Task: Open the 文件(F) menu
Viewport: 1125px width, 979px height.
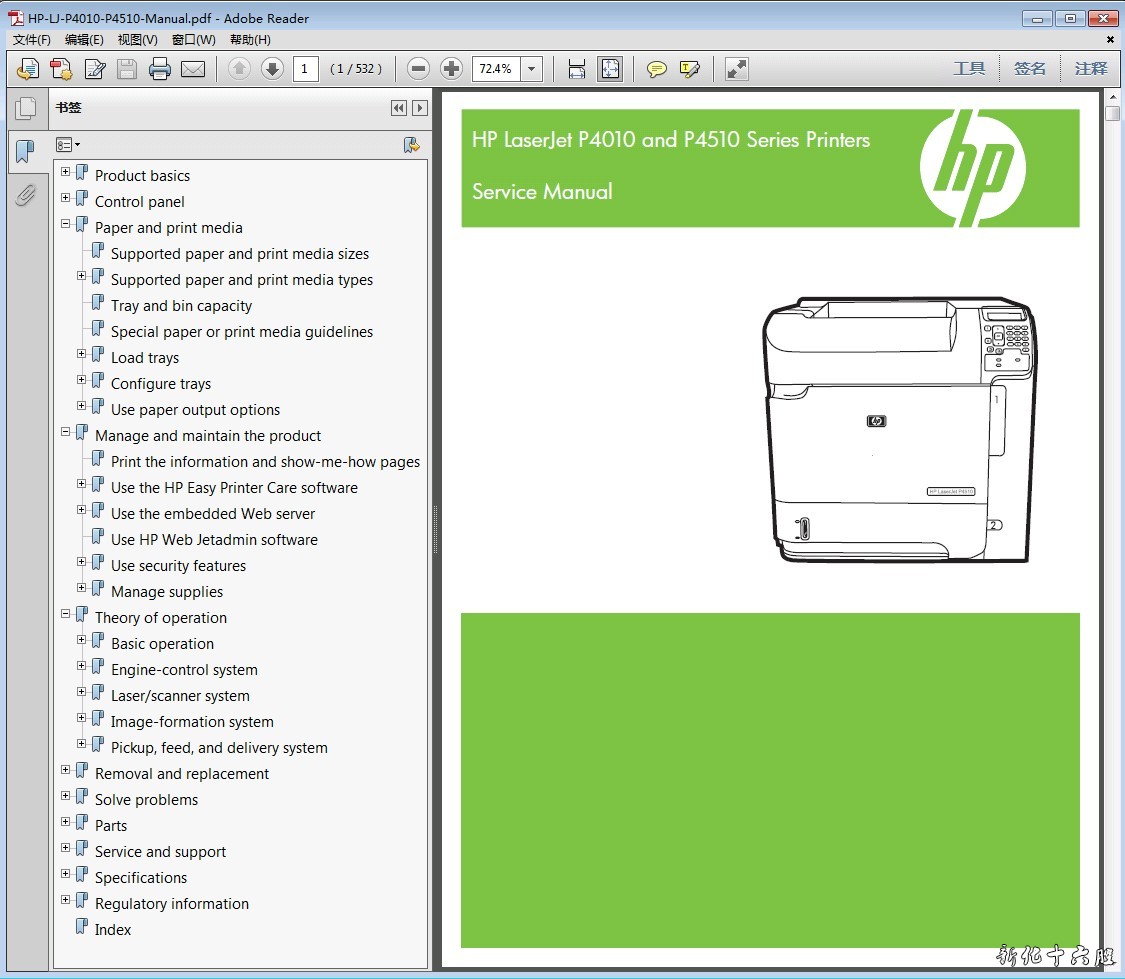Action: pos(31,40)
